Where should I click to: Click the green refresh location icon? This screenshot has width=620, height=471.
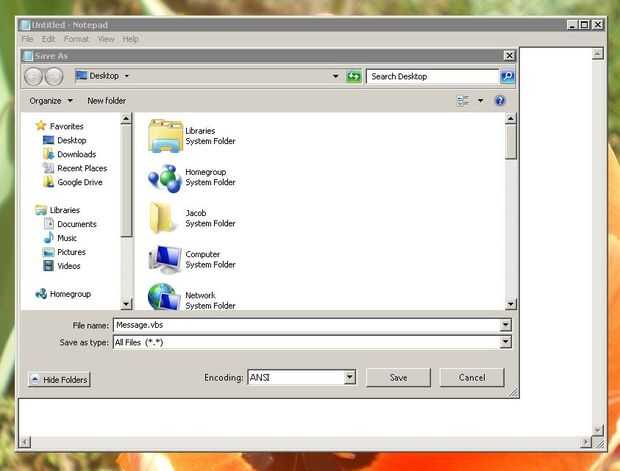point(353,76)
